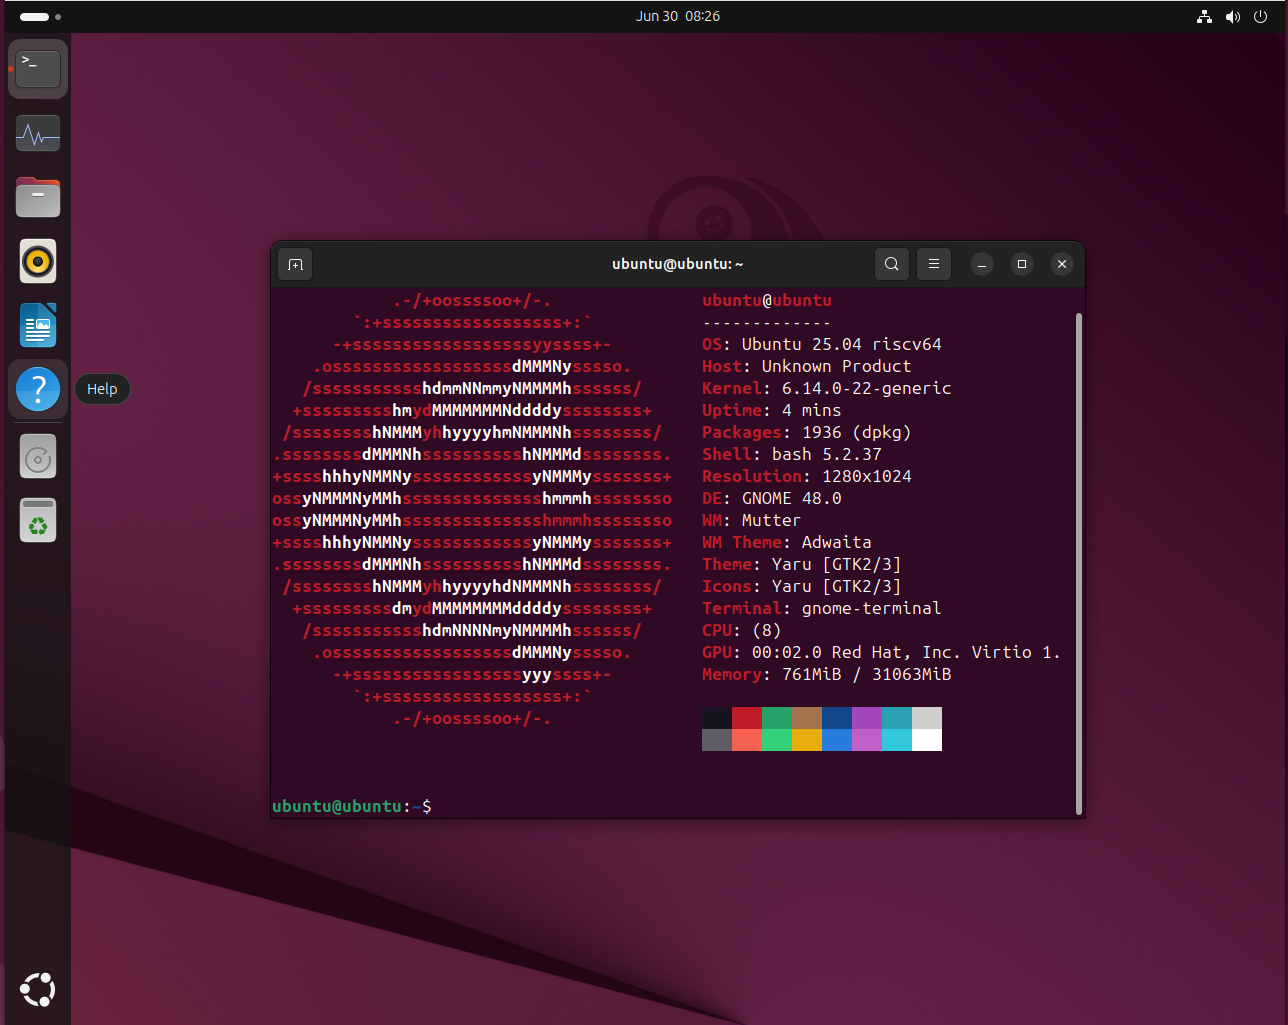Click the Activities workspace indicator

[x=40, y=16]
